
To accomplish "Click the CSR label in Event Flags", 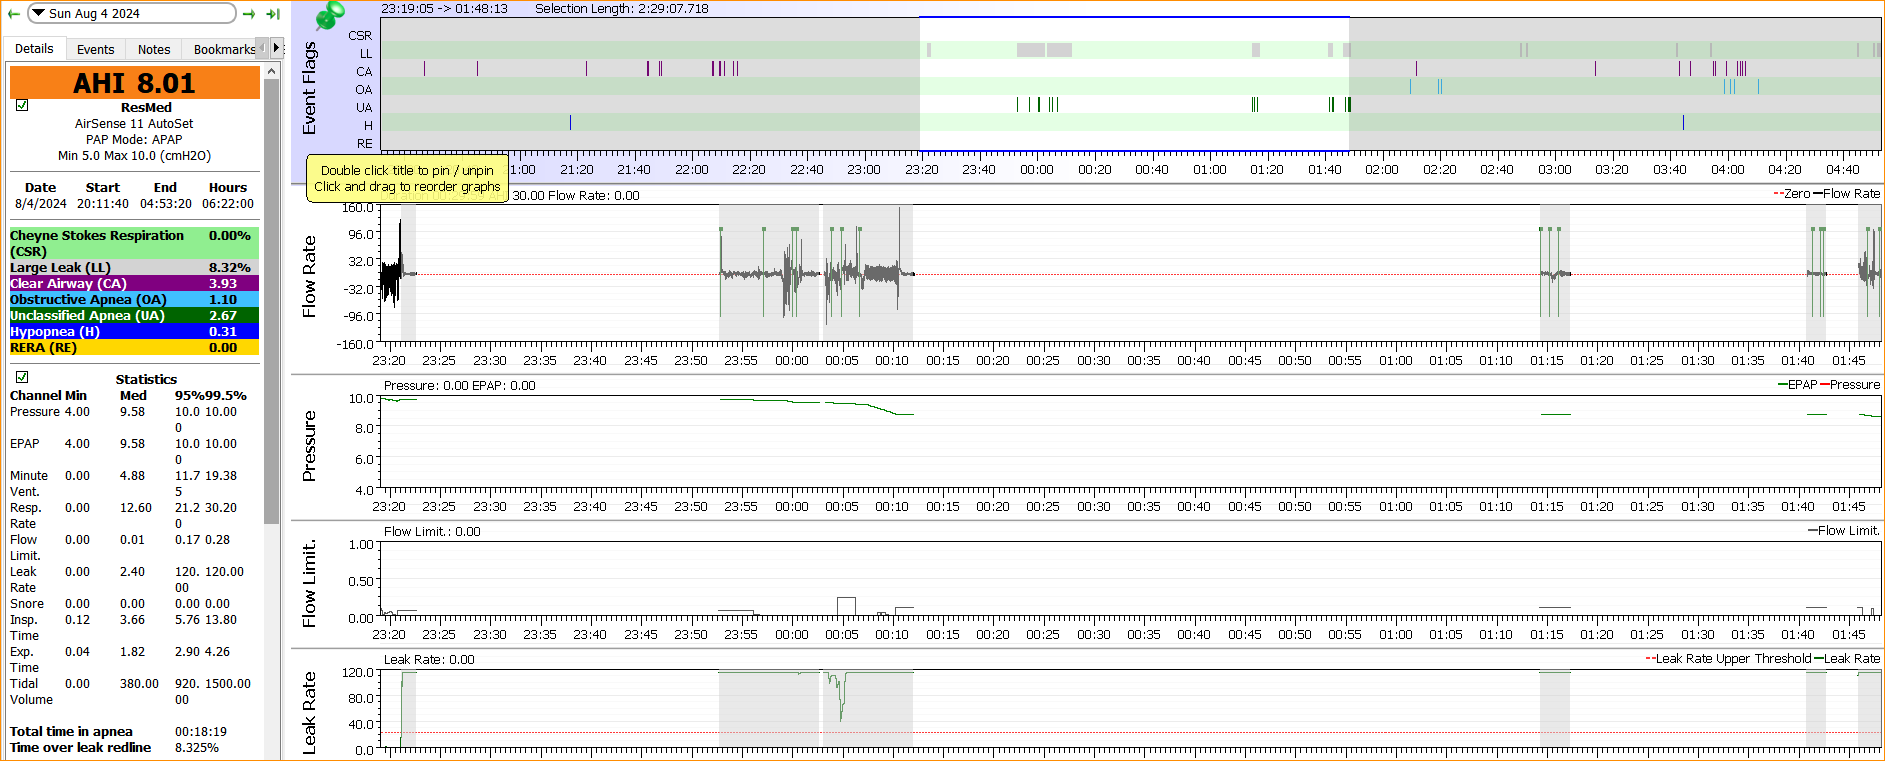I will pyautogui.click(x=360, y=35).
